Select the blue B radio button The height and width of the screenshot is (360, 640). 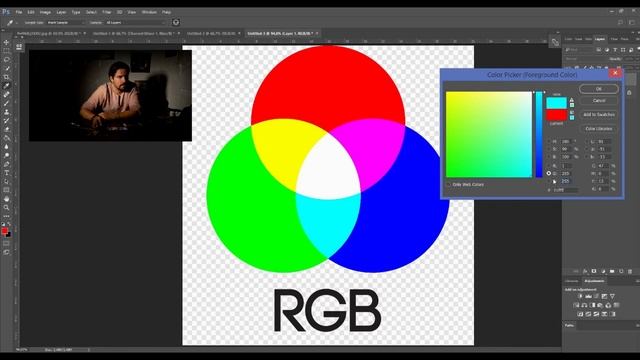(549, 181)
